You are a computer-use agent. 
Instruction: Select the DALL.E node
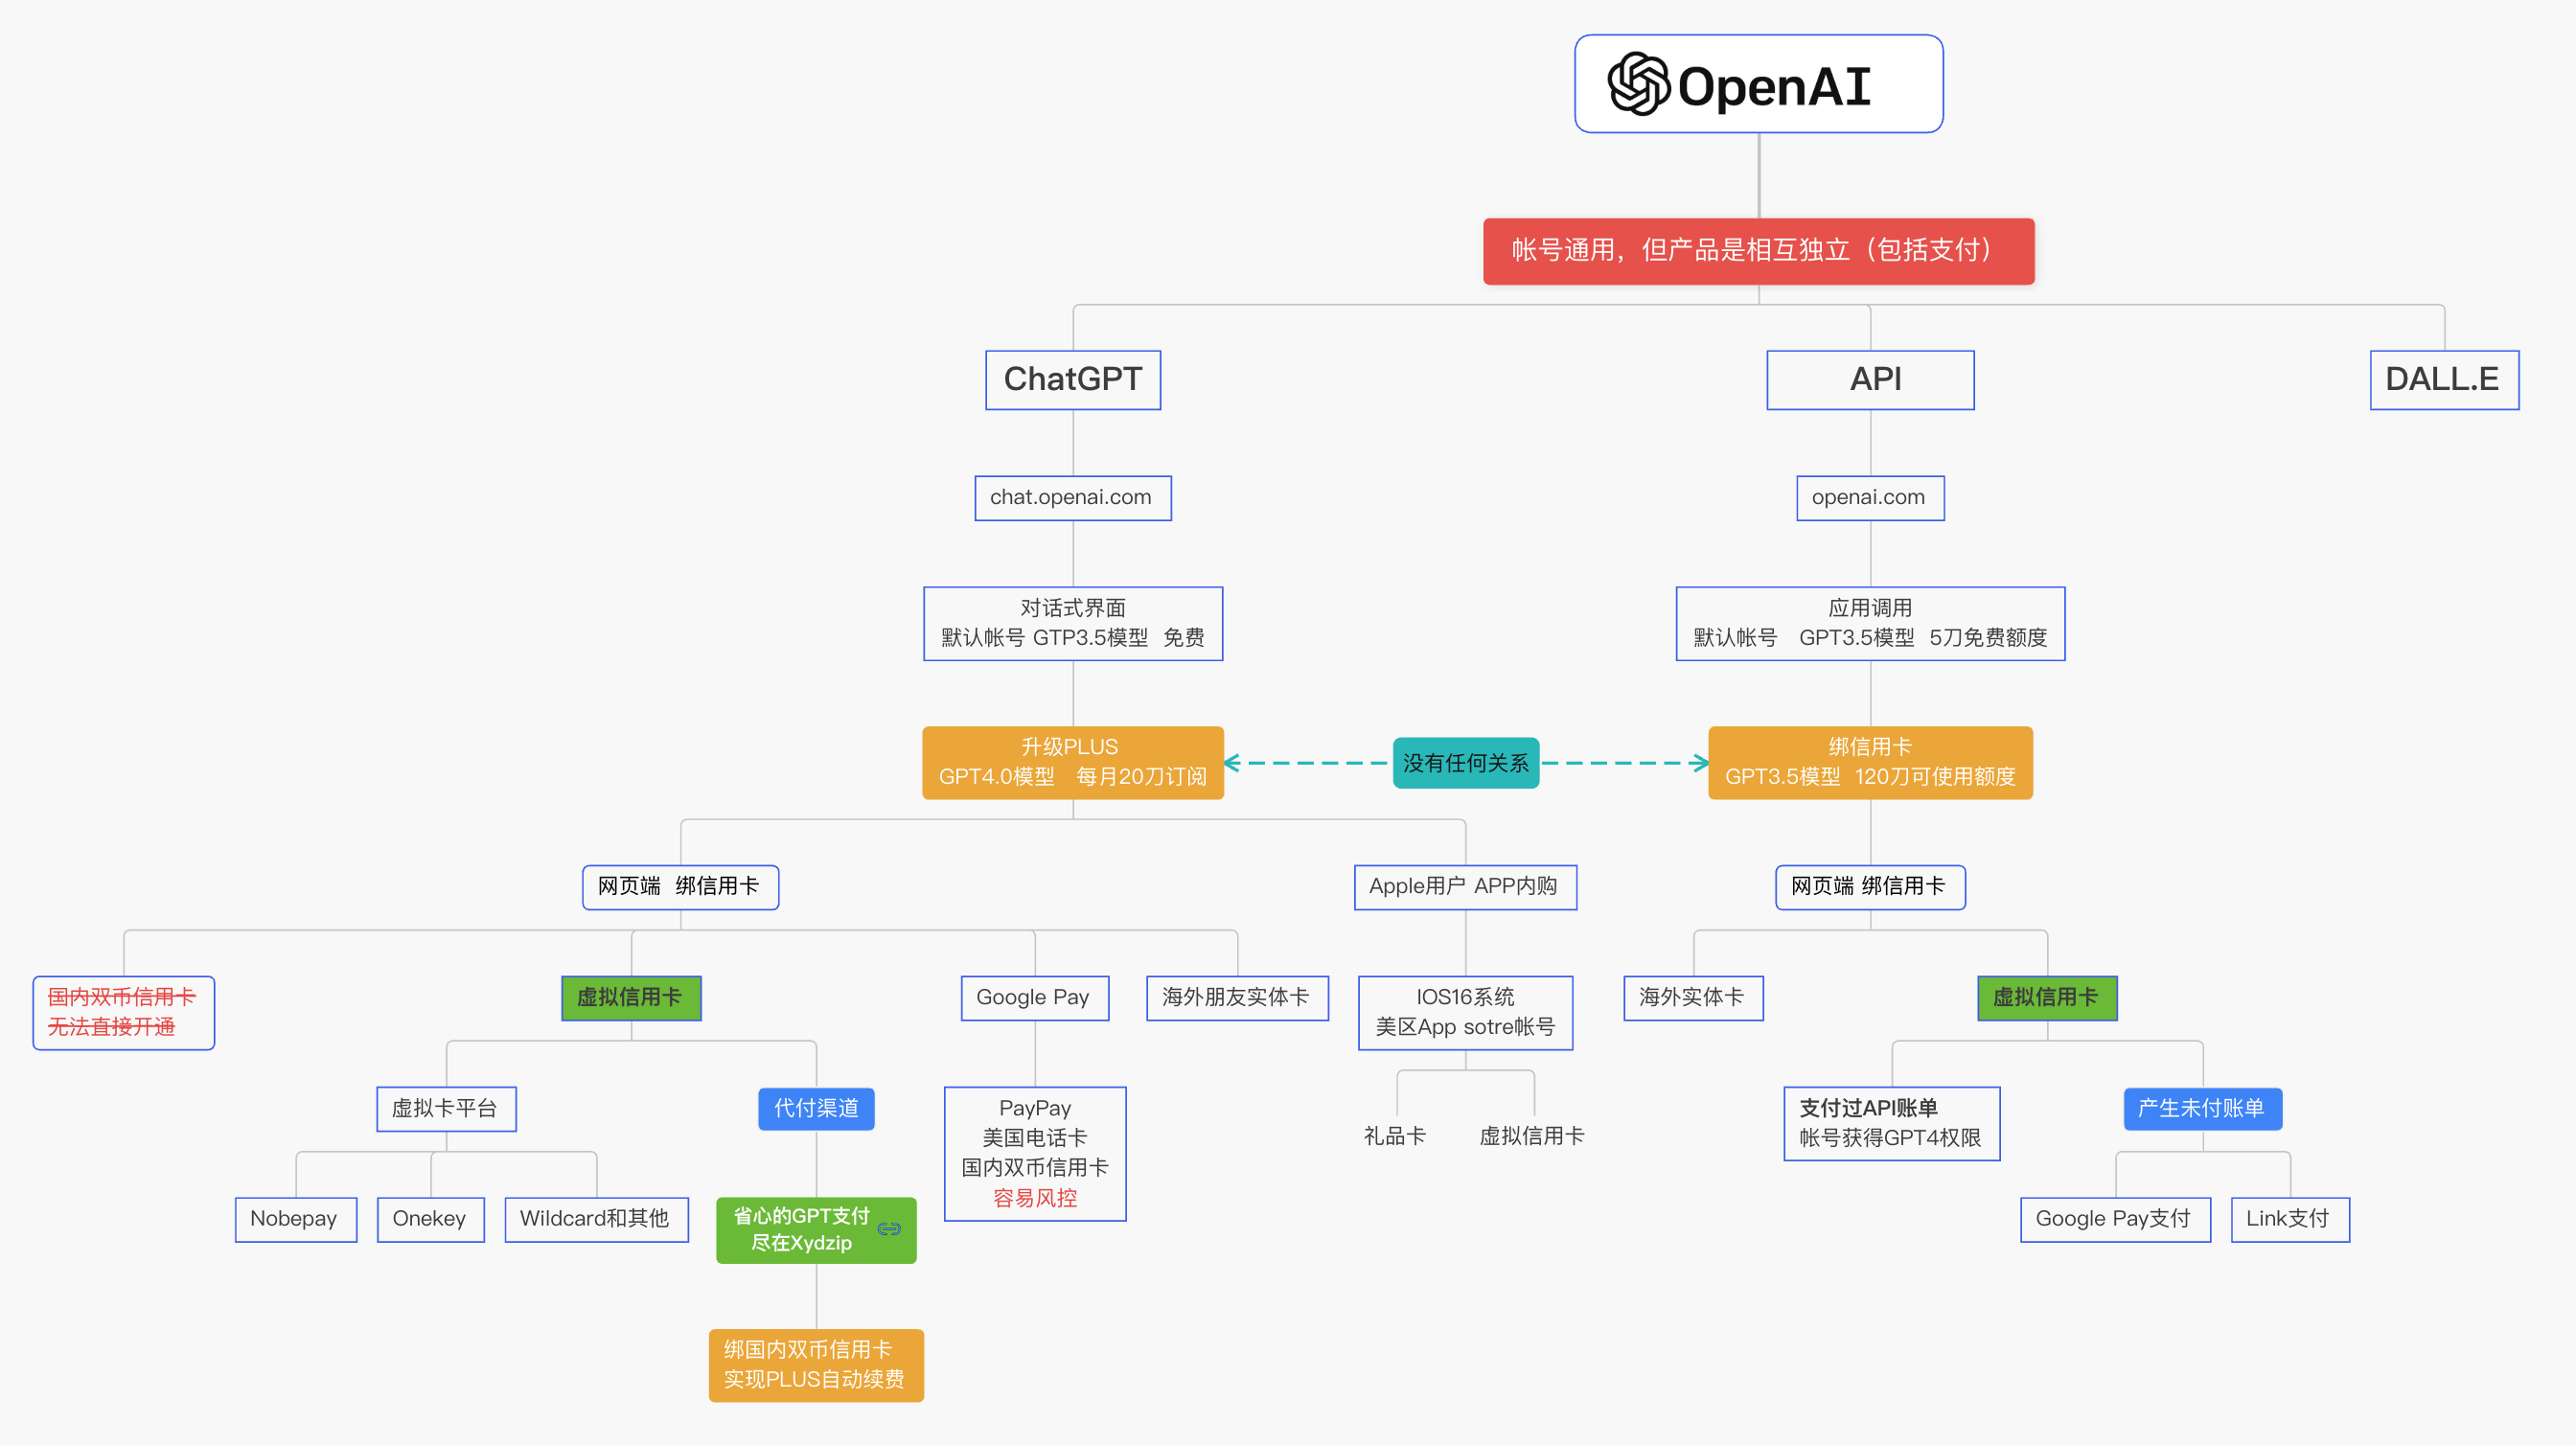[x=2443, y=379]
